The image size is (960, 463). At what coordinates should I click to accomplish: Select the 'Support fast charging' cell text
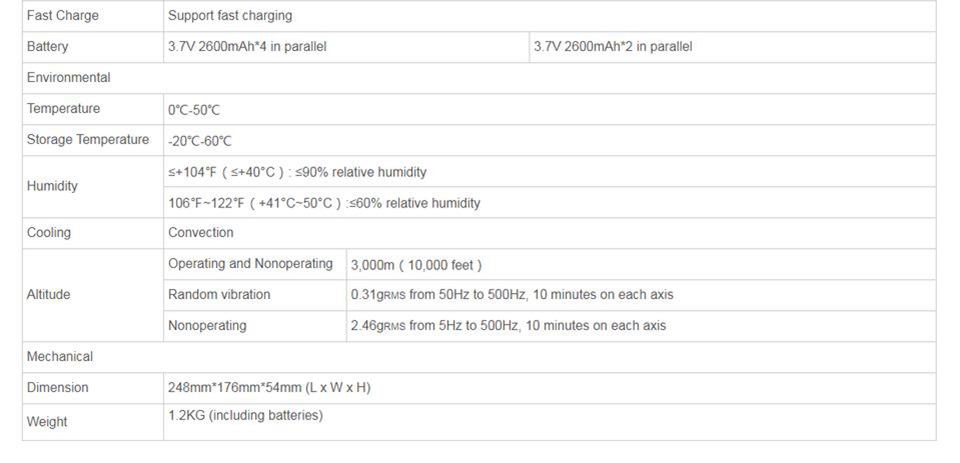tap(230, 16)
